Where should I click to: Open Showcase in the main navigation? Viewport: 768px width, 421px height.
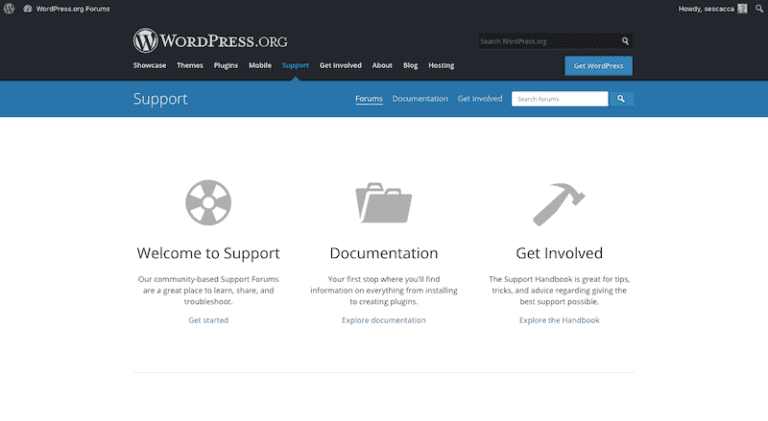(x=149, y=65)
